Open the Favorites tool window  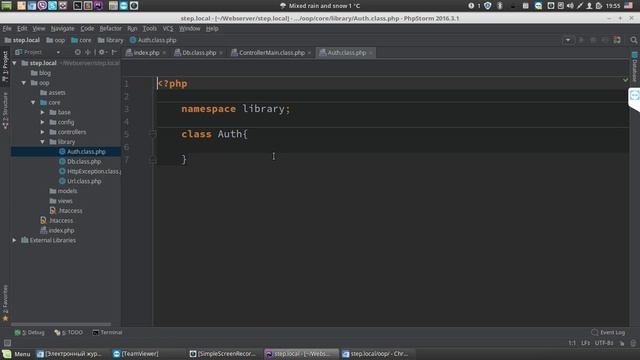(5, 303)
